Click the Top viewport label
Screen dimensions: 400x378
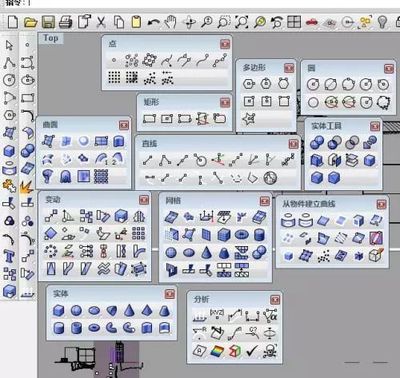50,38
